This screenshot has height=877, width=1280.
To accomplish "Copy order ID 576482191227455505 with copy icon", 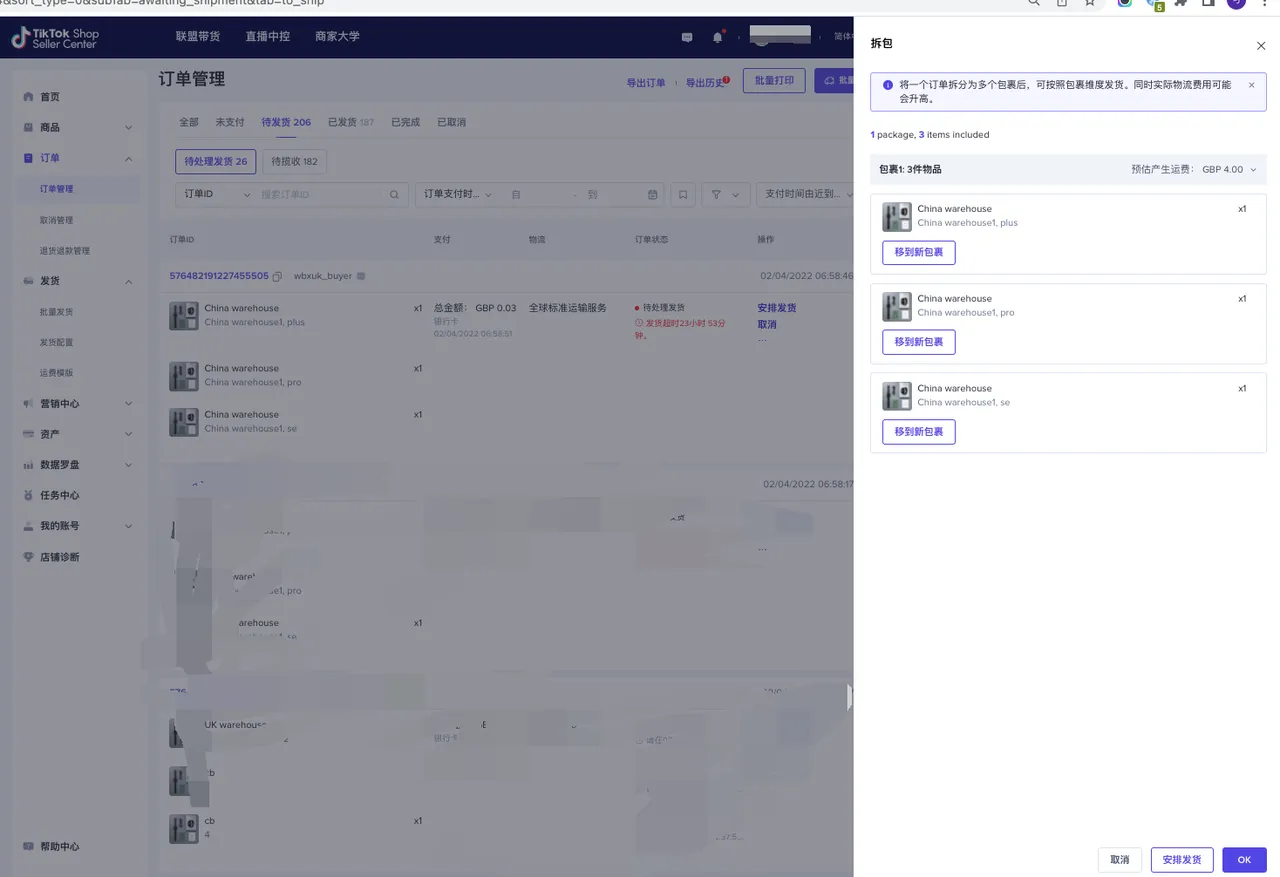I will pyautogui.click(x=277, y=276).
